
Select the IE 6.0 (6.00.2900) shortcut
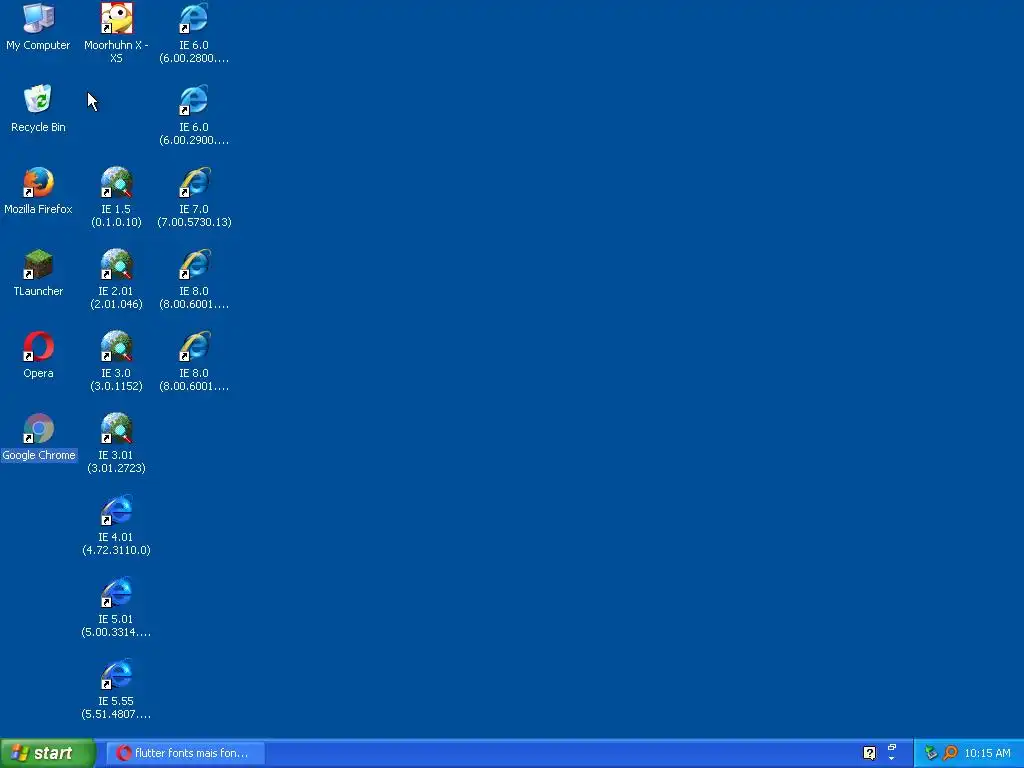pyautogui.click(x=194, y=115)
